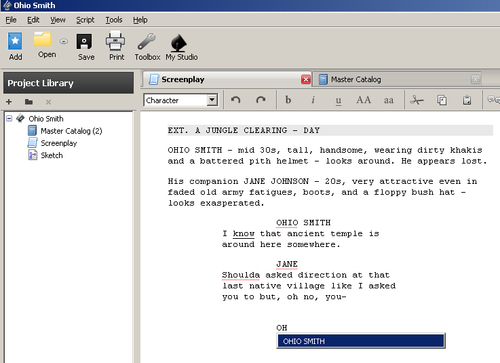Click the typed OH character line
The height and width of the screenshot is (363, 500).
(282, 328)
